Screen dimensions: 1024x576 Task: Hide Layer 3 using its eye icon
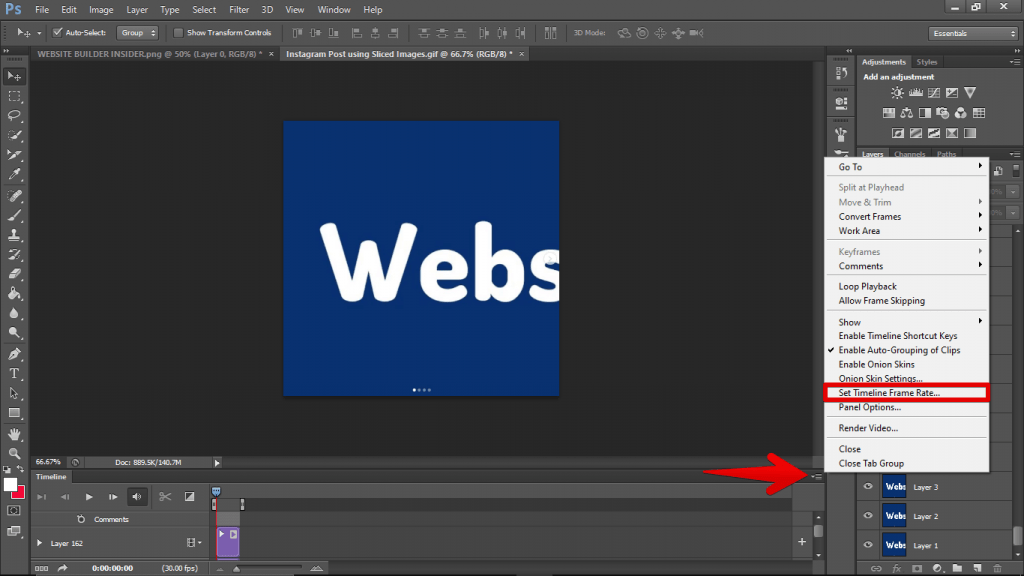(868, 487)
